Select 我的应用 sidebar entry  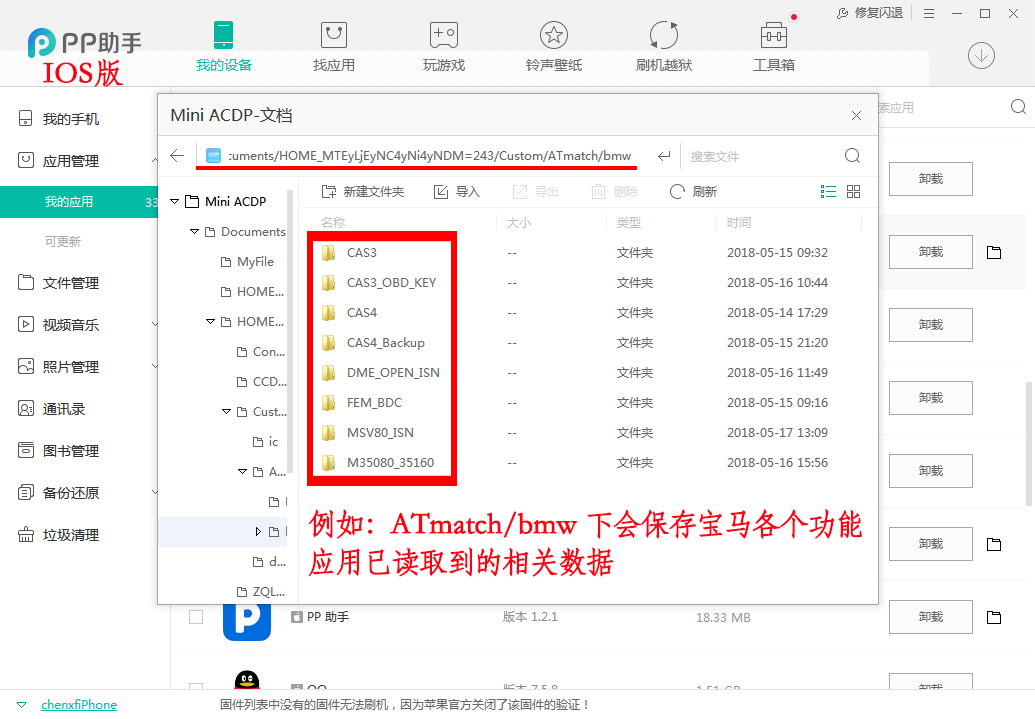79,202
